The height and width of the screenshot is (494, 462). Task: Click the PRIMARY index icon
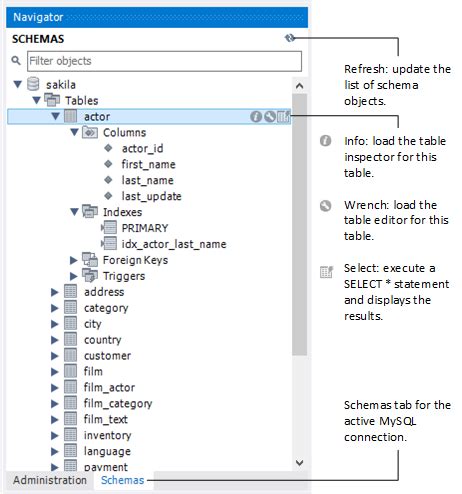coord(109,228)
